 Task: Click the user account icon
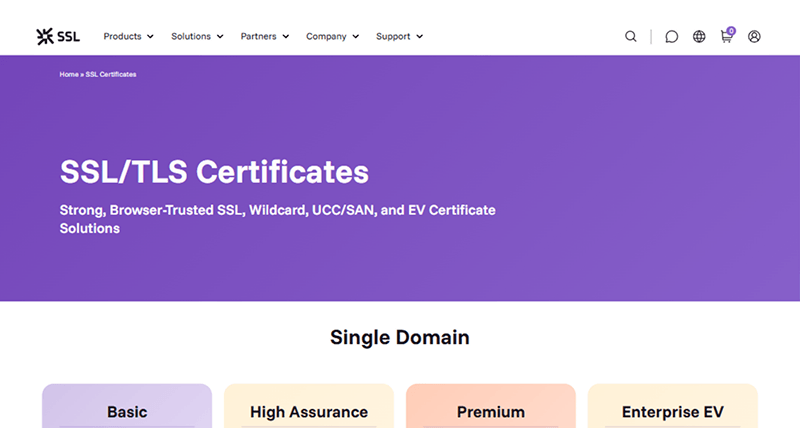754,36
